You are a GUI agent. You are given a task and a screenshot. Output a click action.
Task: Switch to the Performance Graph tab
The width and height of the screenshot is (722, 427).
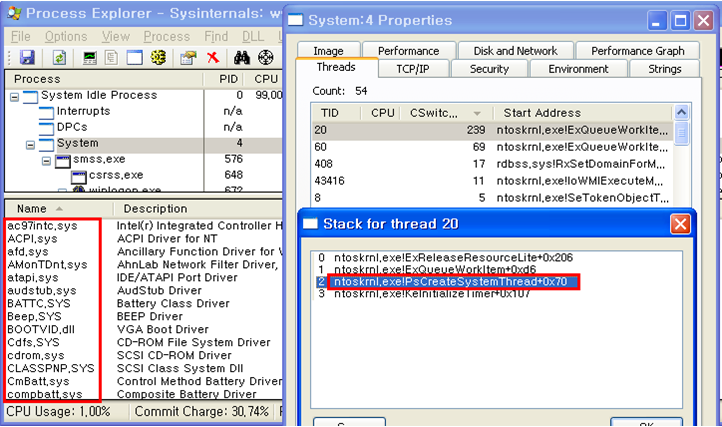(x=638, y=51)
